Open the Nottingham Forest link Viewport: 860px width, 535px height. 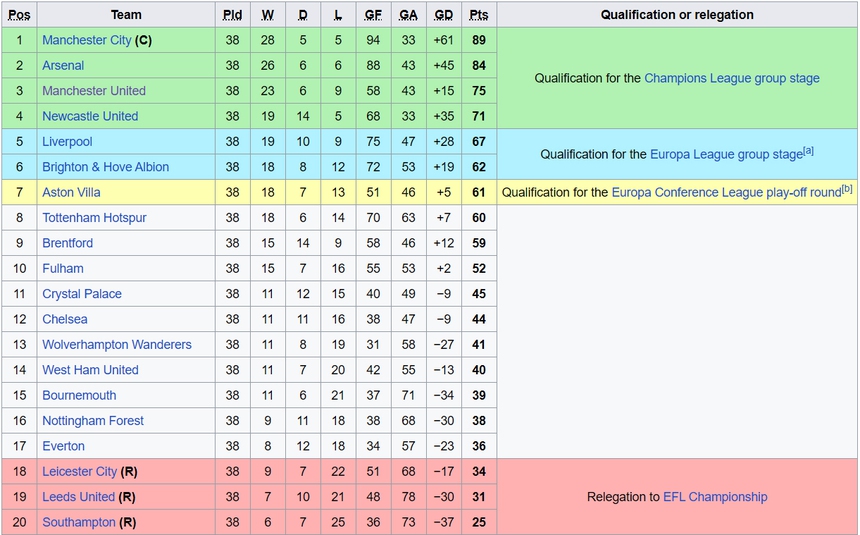[93, 421]
